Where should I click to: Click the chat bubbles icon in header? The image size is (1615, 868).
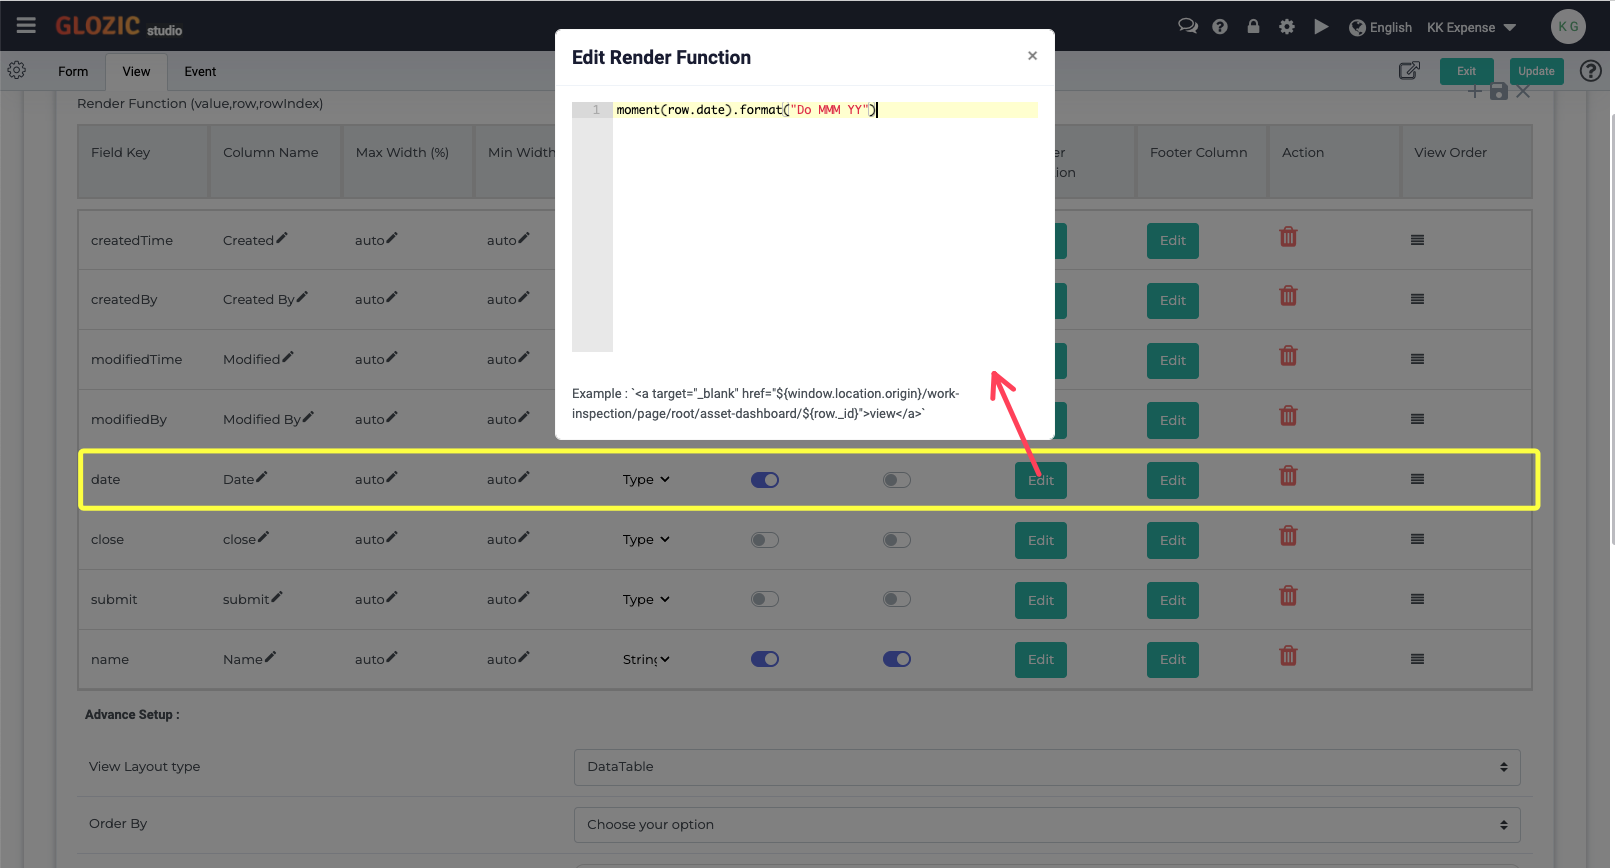[x=1188, y=27]
